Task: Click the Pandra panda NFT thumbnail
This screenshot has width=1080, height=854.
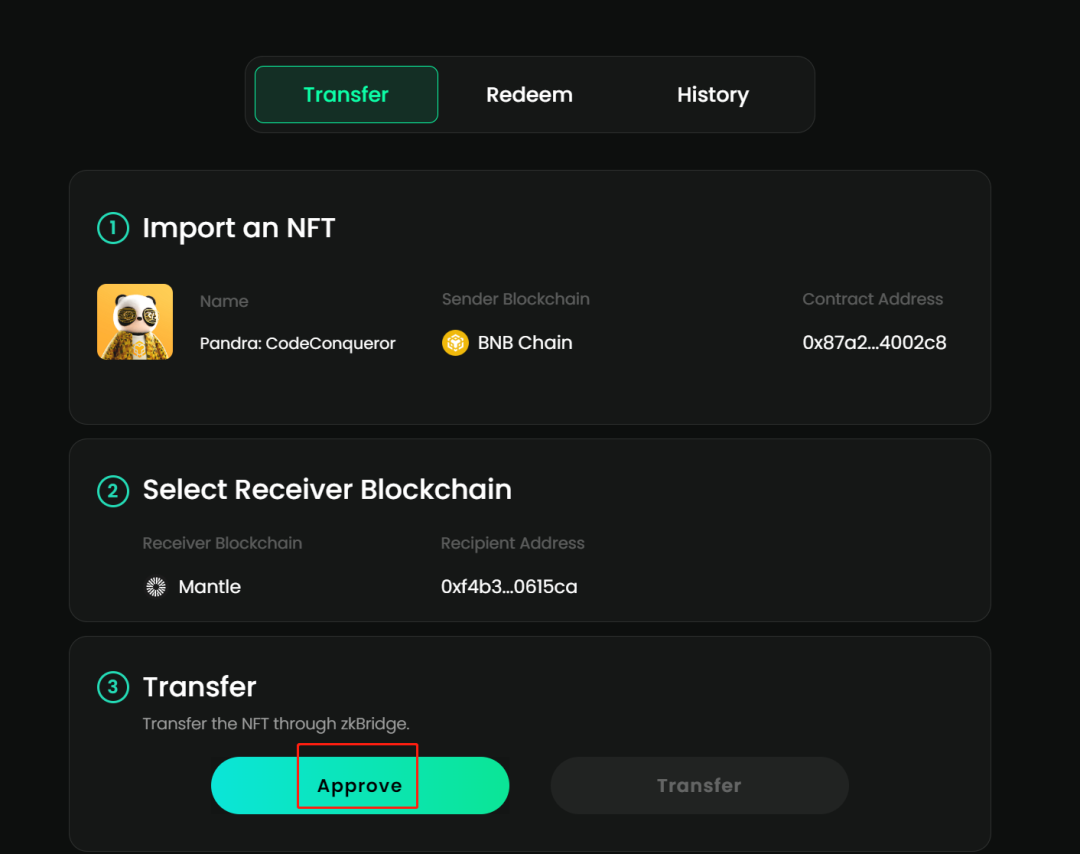Action: (135, 322)
